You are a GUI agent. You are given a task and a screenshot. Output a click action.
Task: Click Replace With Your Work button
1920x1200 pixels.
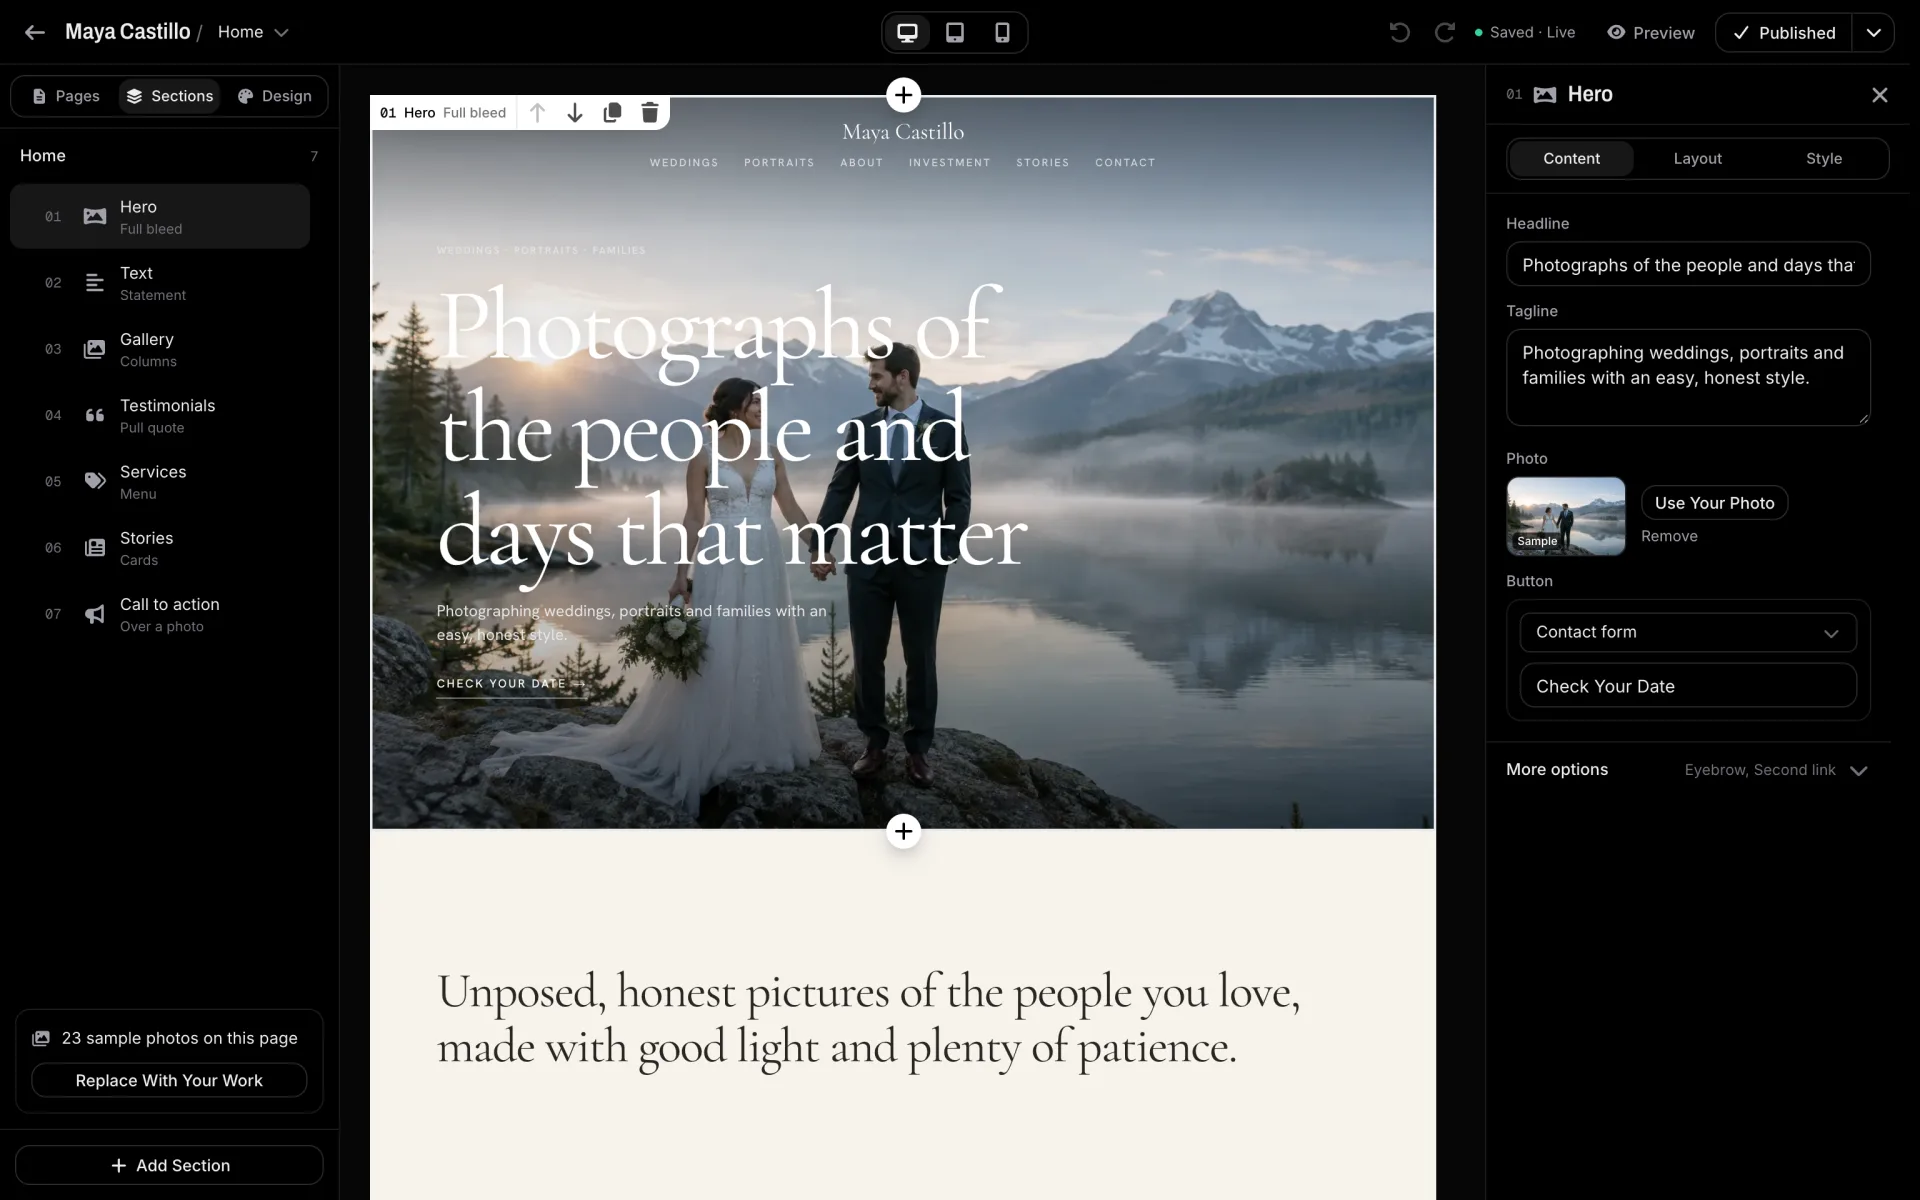pyautogui.click(x=169, y=1080)
